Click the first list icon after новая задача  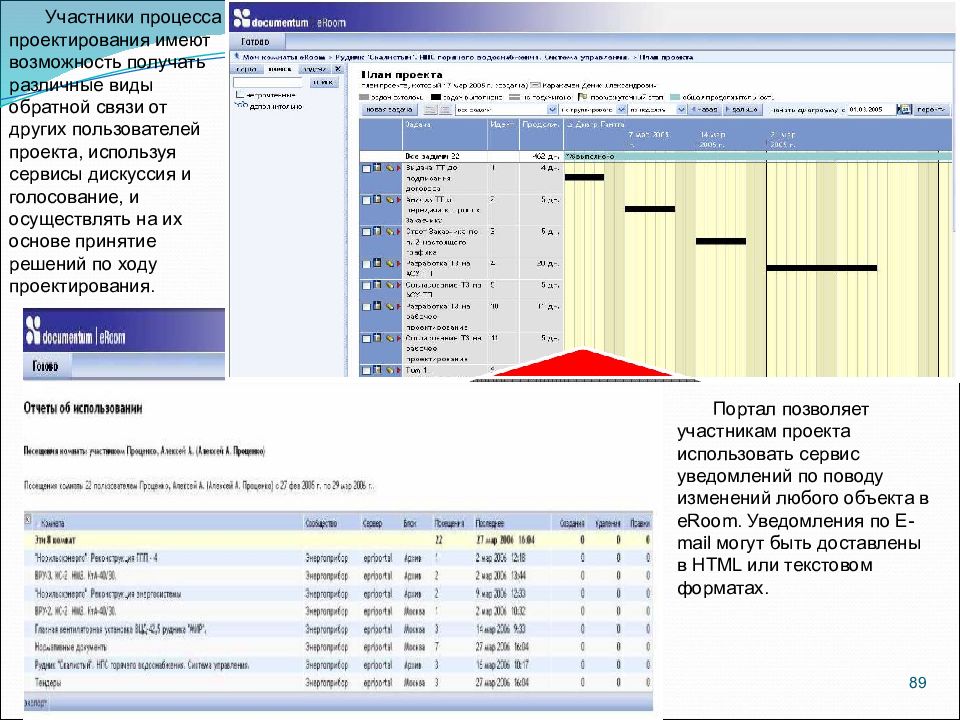[430, 110]
